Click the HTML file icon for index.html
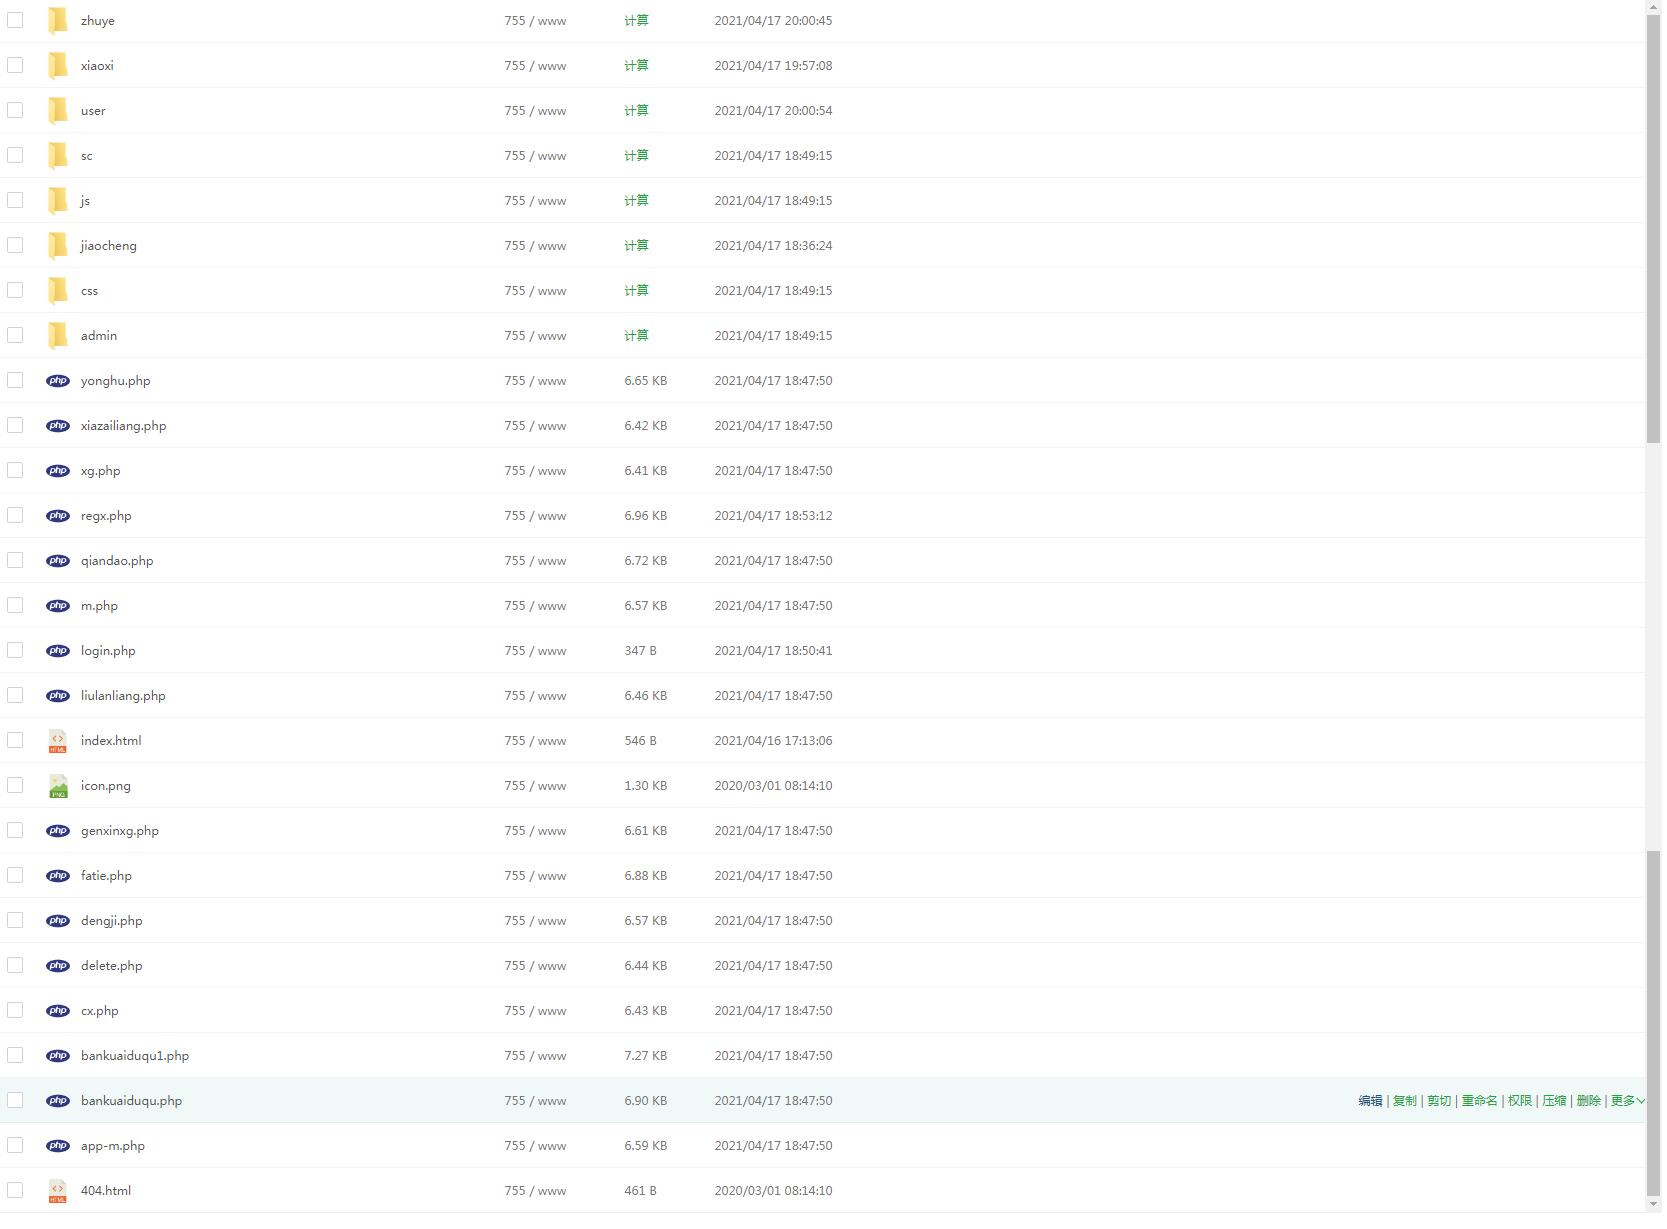Screen dimensions: 1667x1229 point(58,741)
